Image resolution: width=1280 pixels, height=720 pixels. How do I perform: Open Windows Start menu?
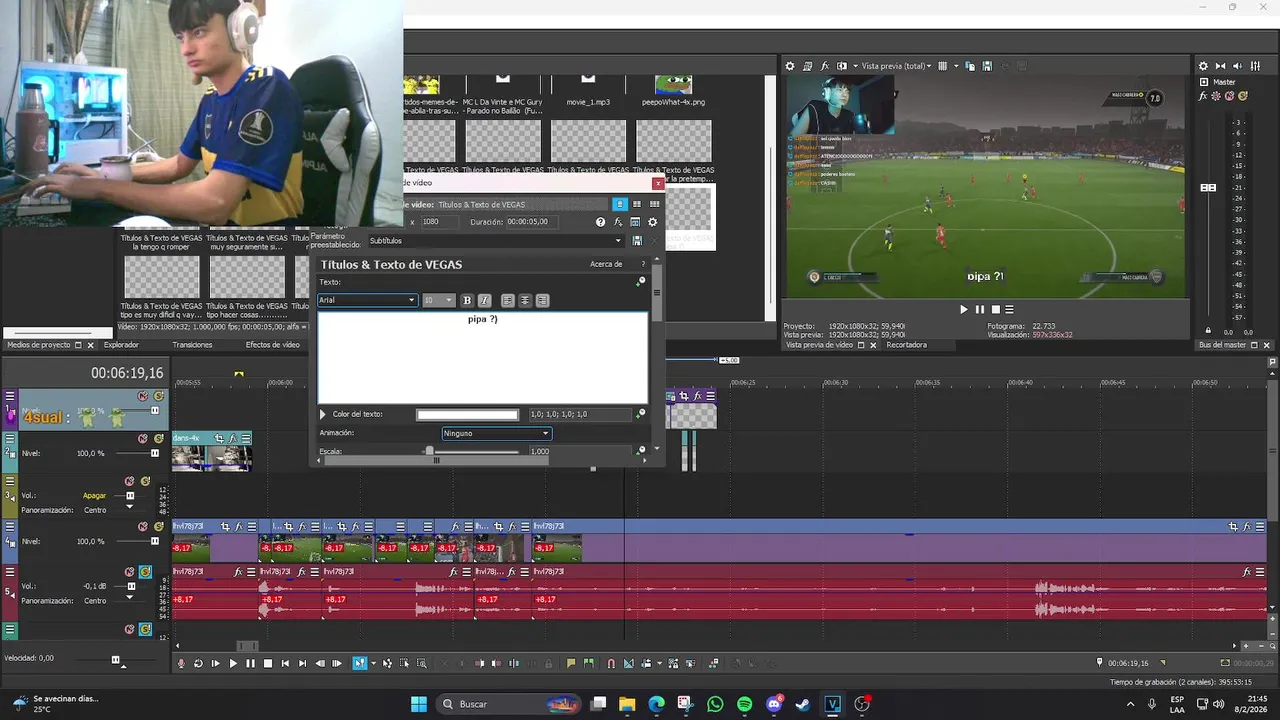(419, 704)
